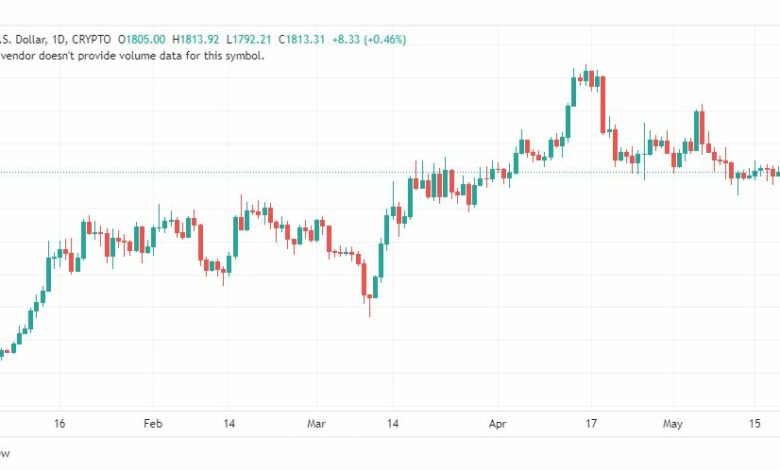Click the +8.33 (+0.46%) change value
This screenshot has height=470, width=780.
coord(369,39)
